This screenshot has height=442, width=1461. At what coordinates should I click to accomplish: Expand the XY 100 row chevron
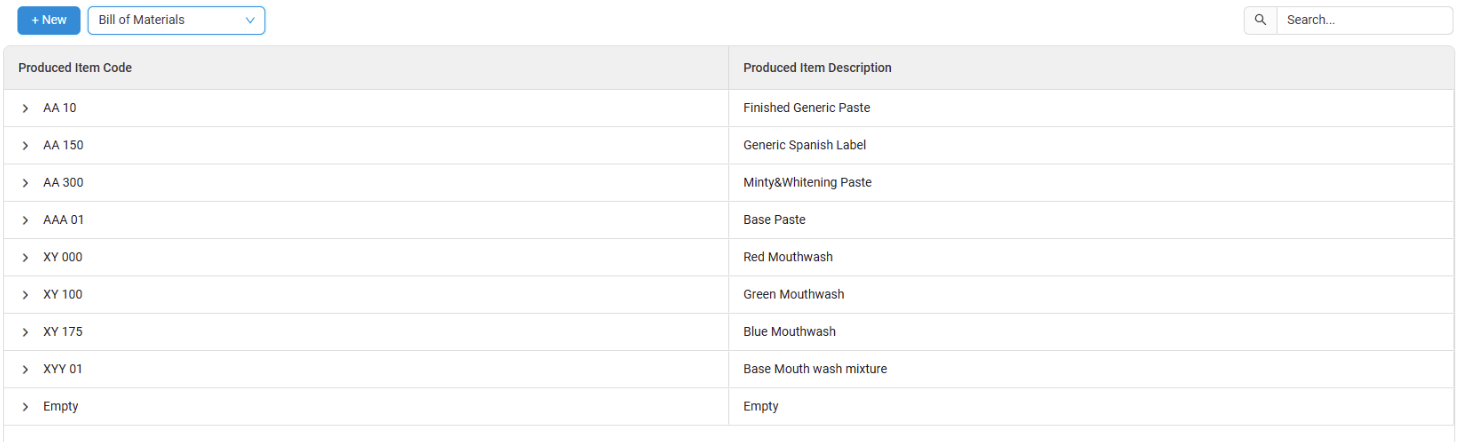tap(25, 295)
